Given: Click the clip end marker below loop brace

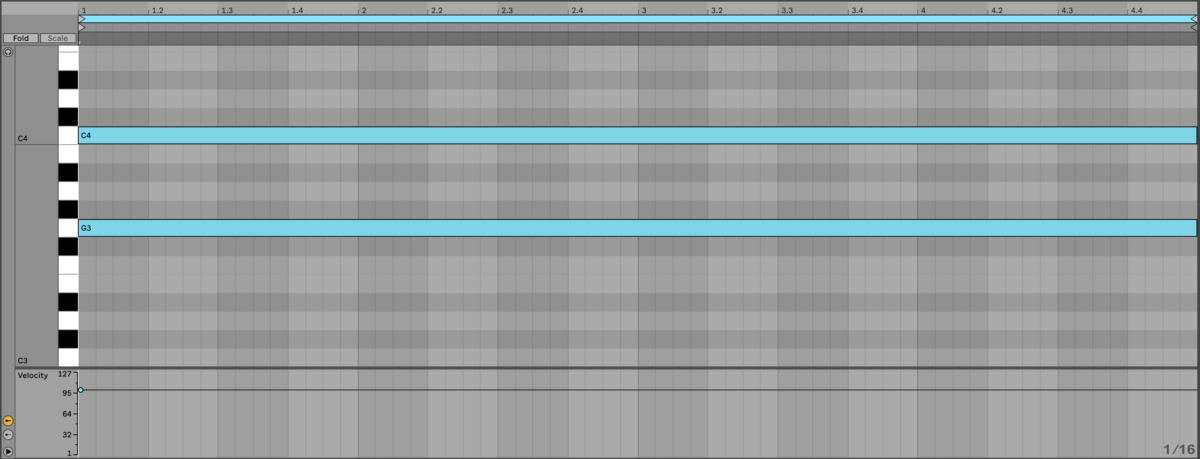Looking at the screenshot, I should pos(1192,27).
